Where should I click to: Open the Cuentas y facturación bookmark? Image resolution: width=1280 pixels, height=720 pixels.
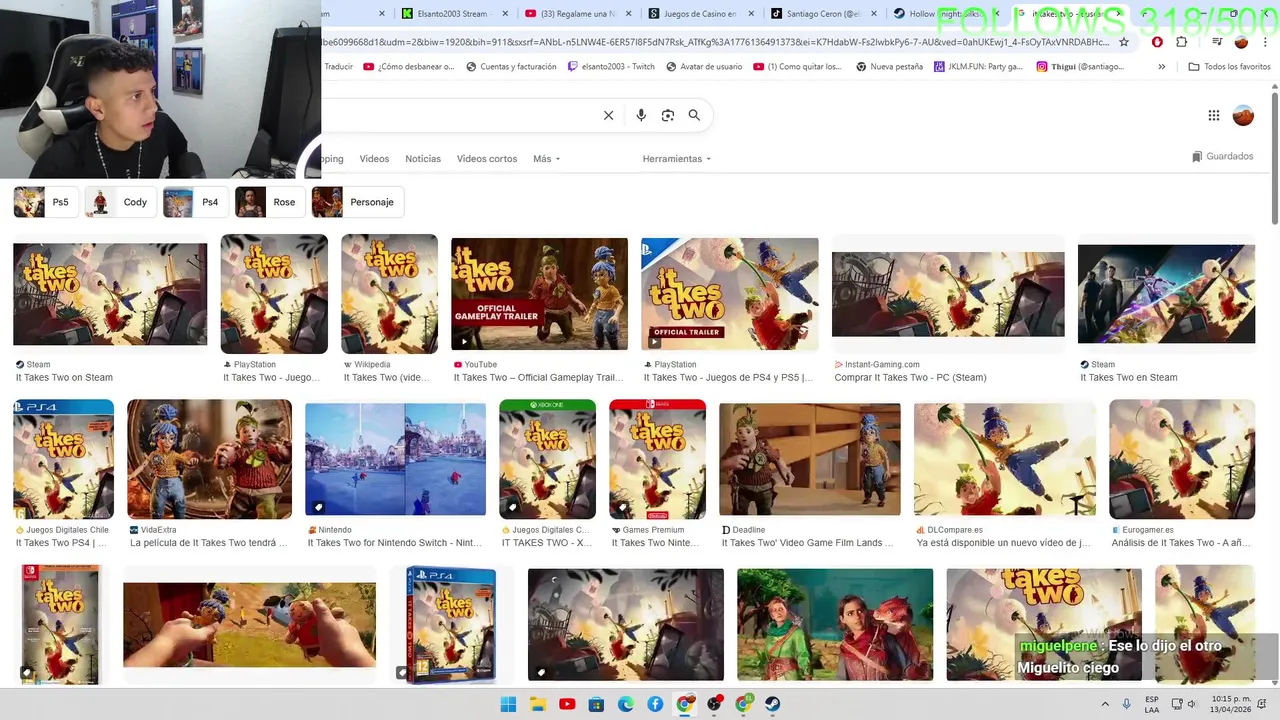[x=511, y=67]
